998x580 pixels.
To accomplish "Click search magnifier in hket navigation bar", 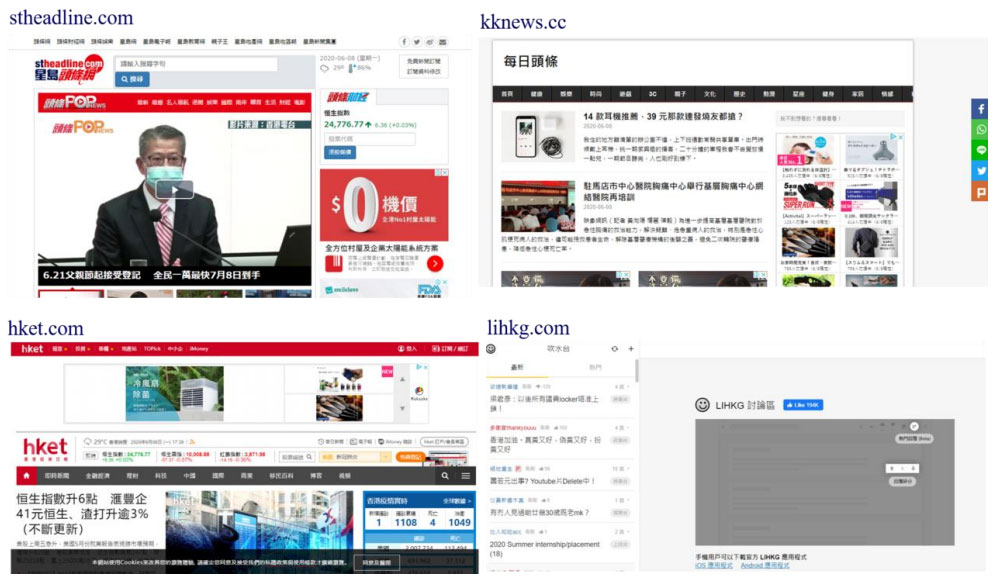I will [445, 476].
